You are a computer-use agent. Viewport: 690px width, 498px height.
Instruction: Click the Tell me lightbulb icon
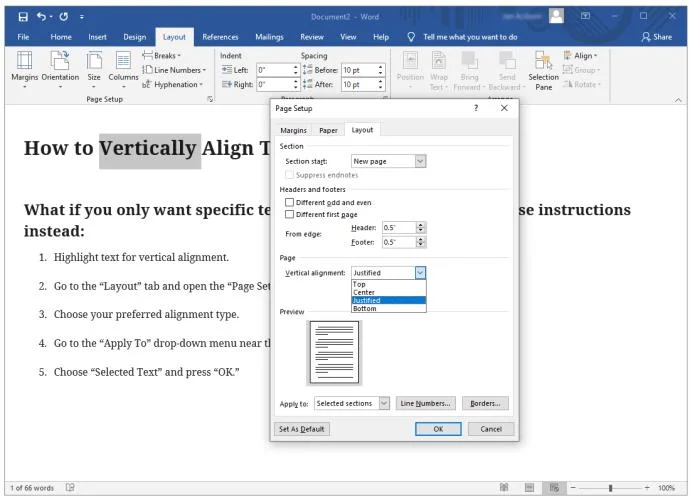point(411,37)
